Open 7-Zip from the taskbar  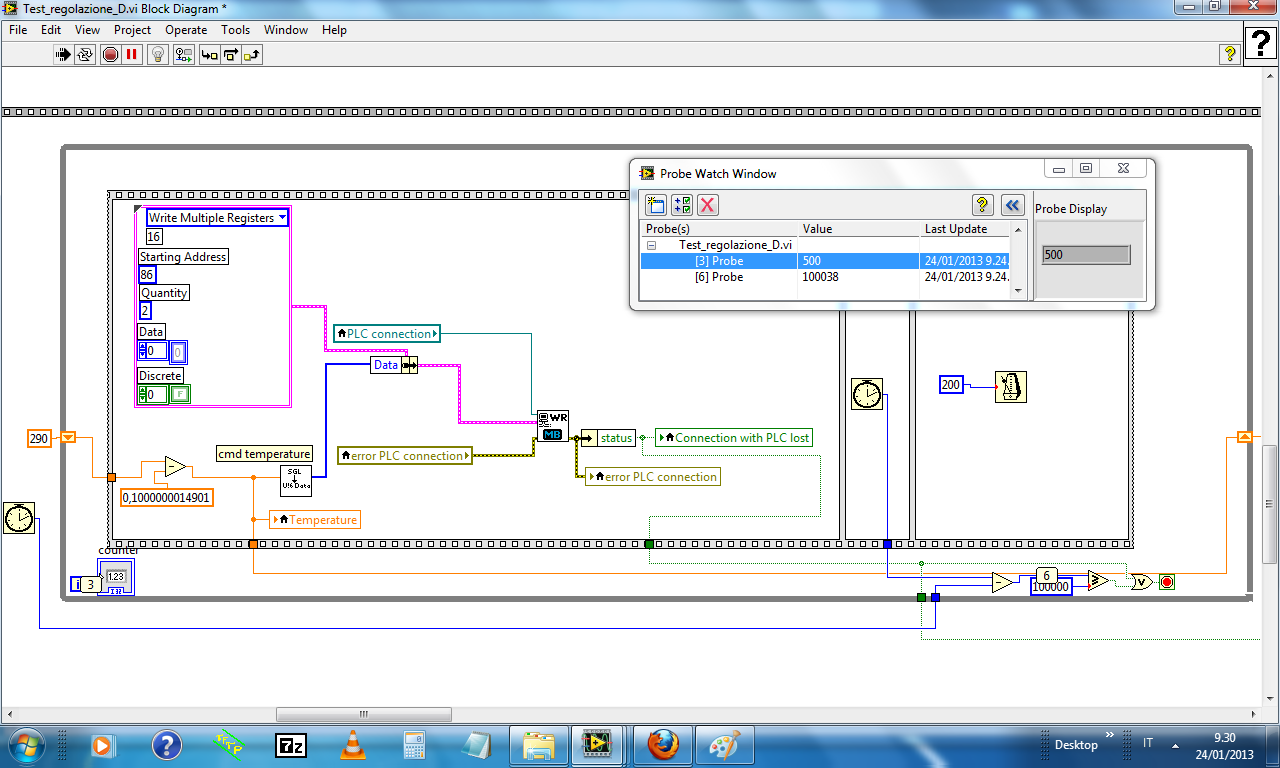pos(291,745)
